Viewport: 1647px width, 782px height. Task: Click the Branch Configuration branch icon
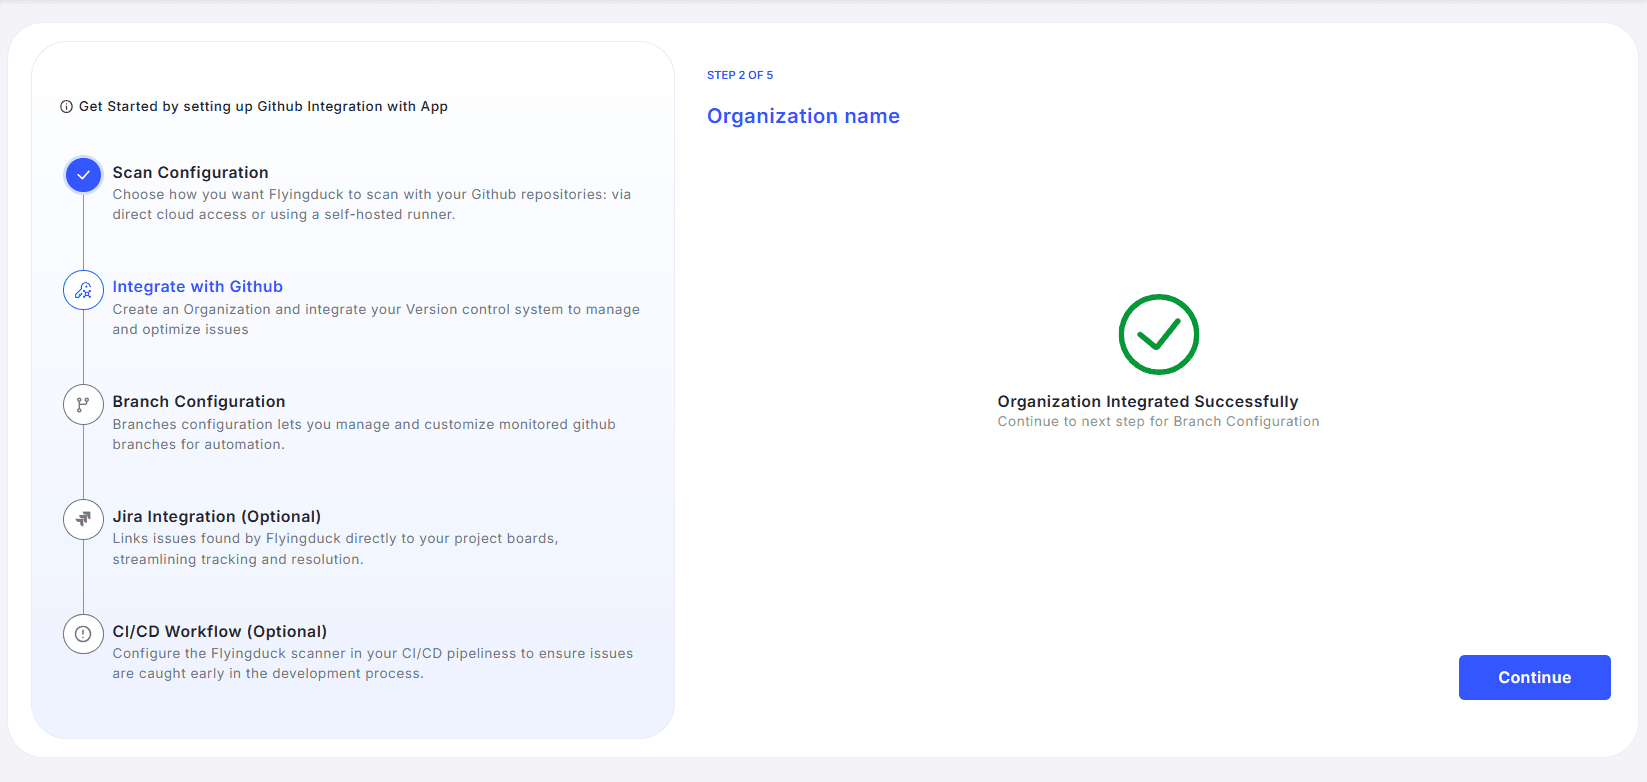(83, 405)
